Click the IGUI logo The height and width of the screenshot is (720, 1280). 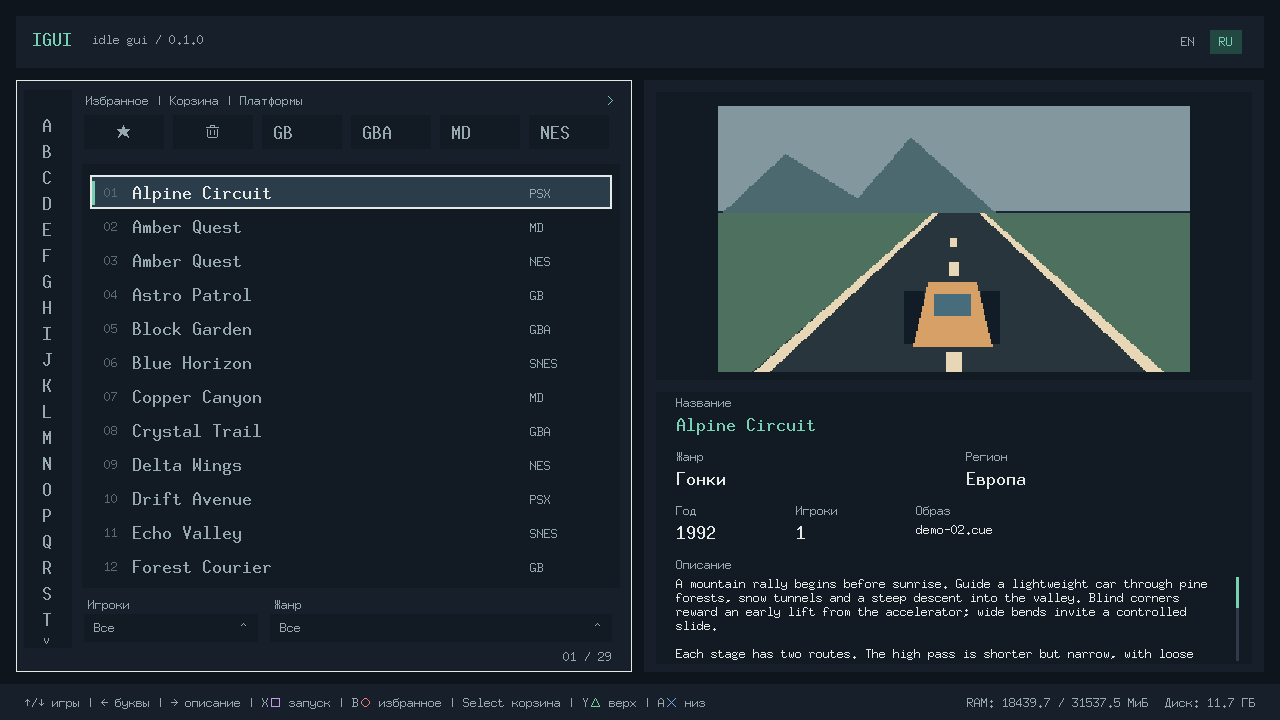point(52,40)
